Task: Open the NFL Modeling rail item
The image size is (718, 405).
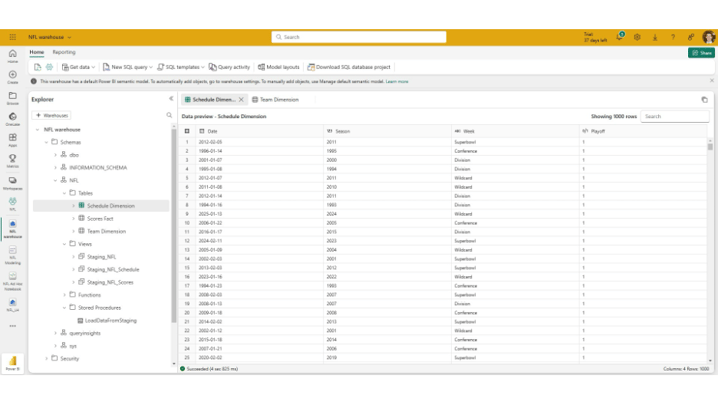Action: tap(13, 255)
